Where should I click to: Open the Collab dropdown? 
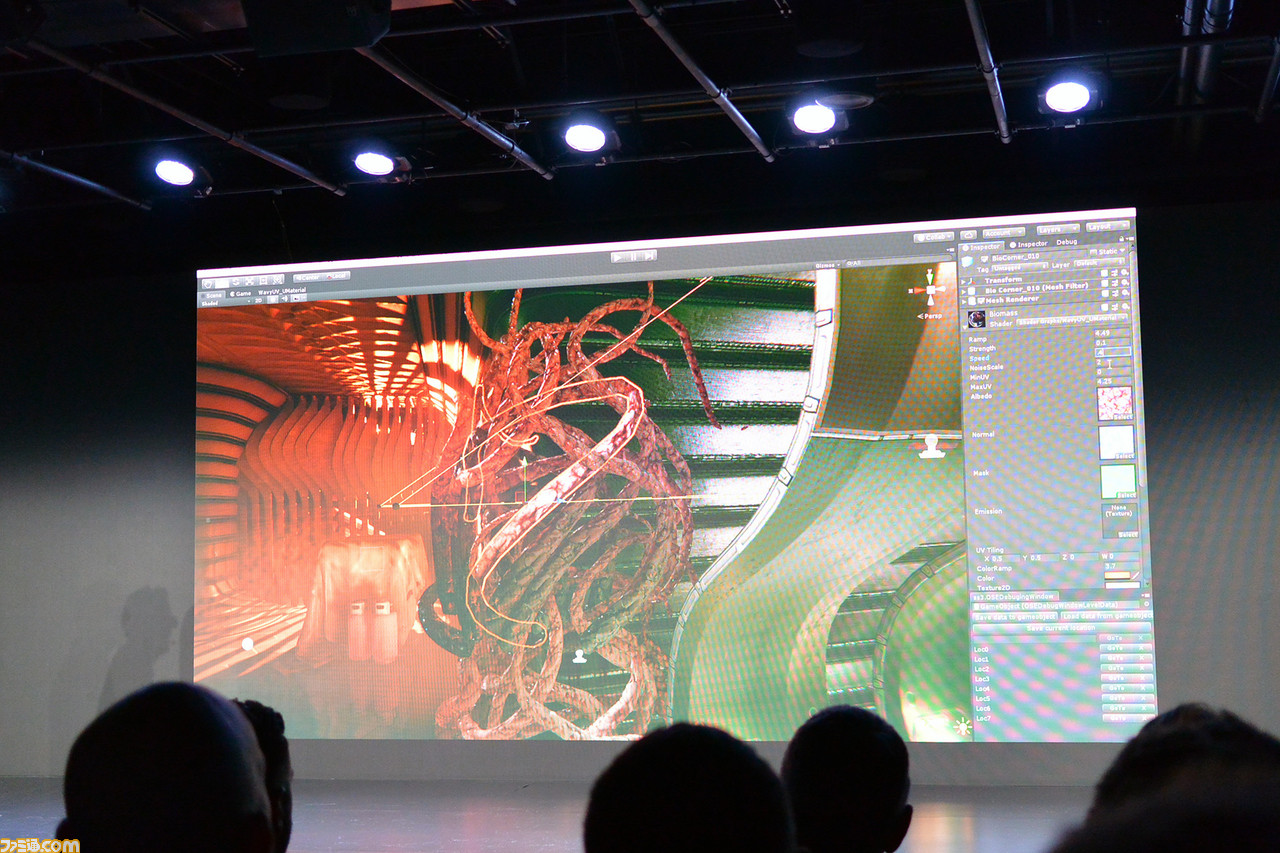(x=934, y=237)
